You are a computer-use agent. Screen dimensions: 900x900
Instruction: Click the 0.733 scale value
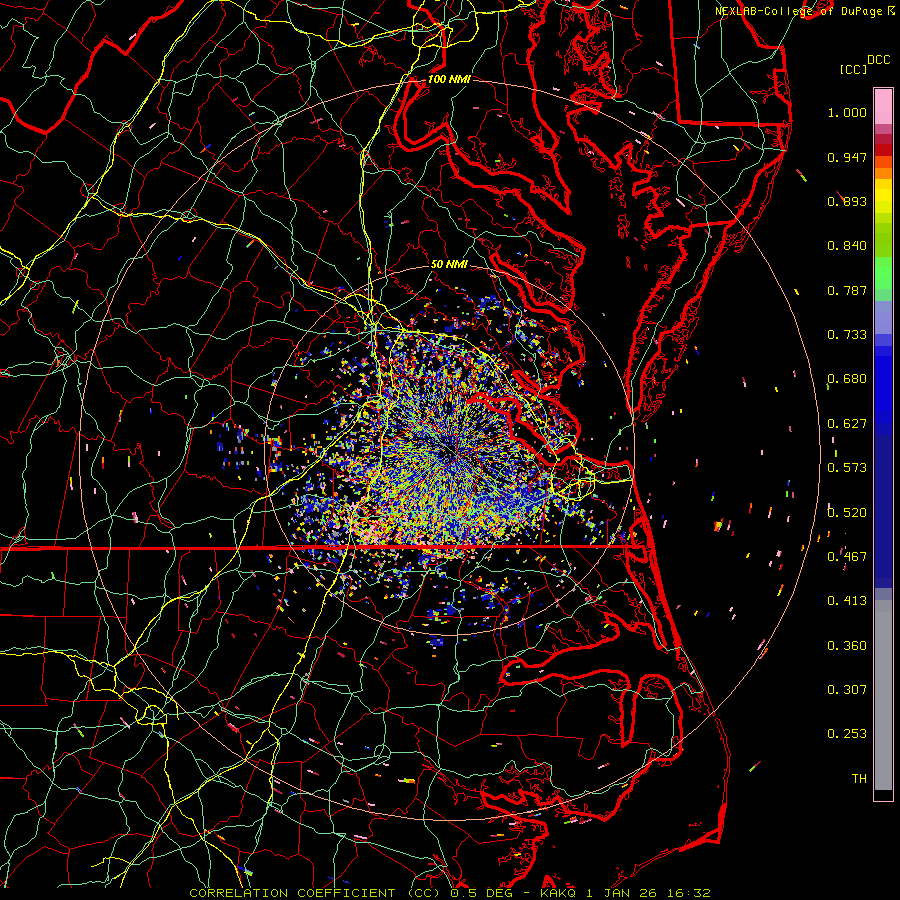[x=847, y=335]
